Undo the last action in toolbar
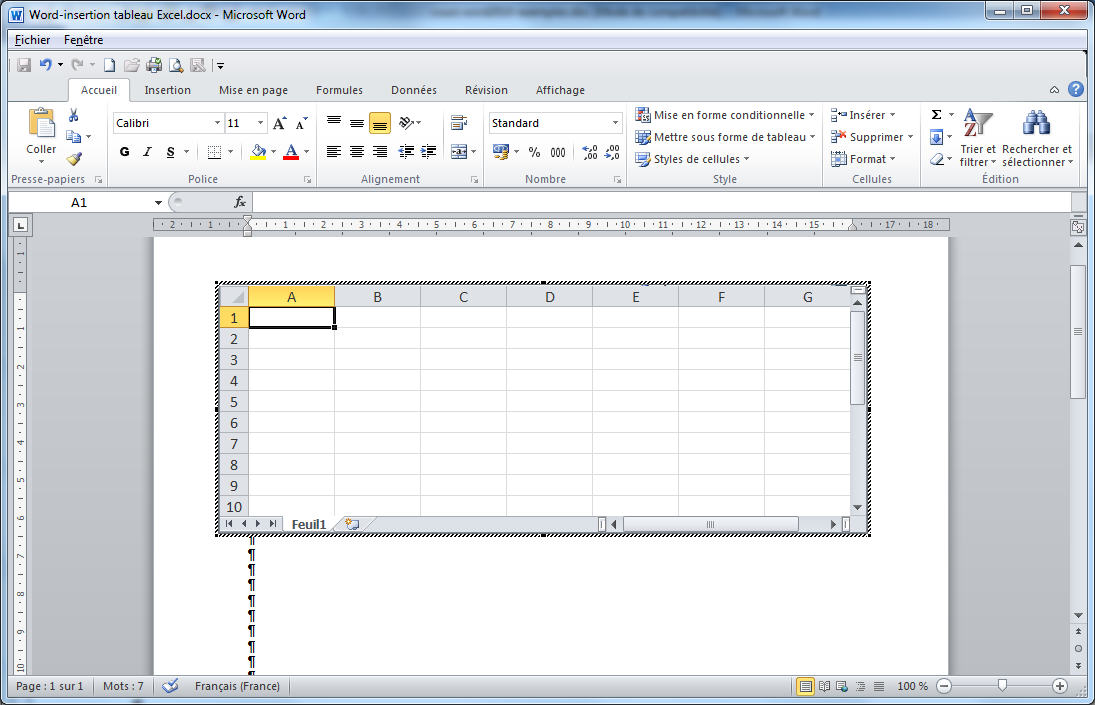 pyautogui.click(x=45, y=65)
